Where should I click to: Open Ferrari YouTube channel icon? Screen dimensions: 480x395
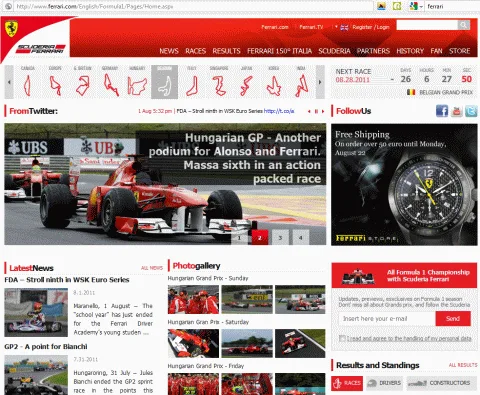[x=457, y=111]
